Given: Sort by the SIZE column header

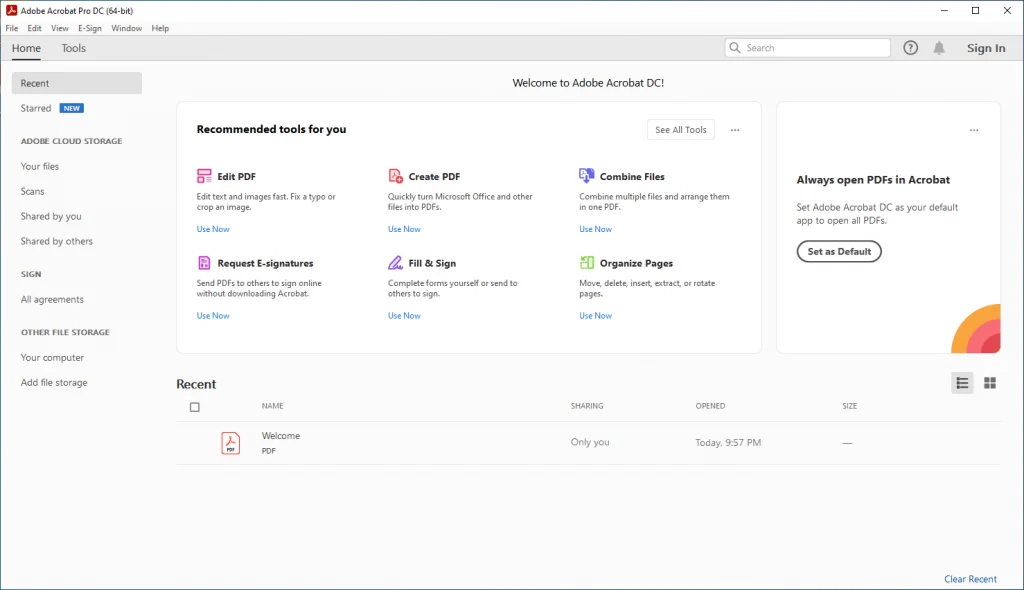Looking at the screenshot, I should point(849,406).
